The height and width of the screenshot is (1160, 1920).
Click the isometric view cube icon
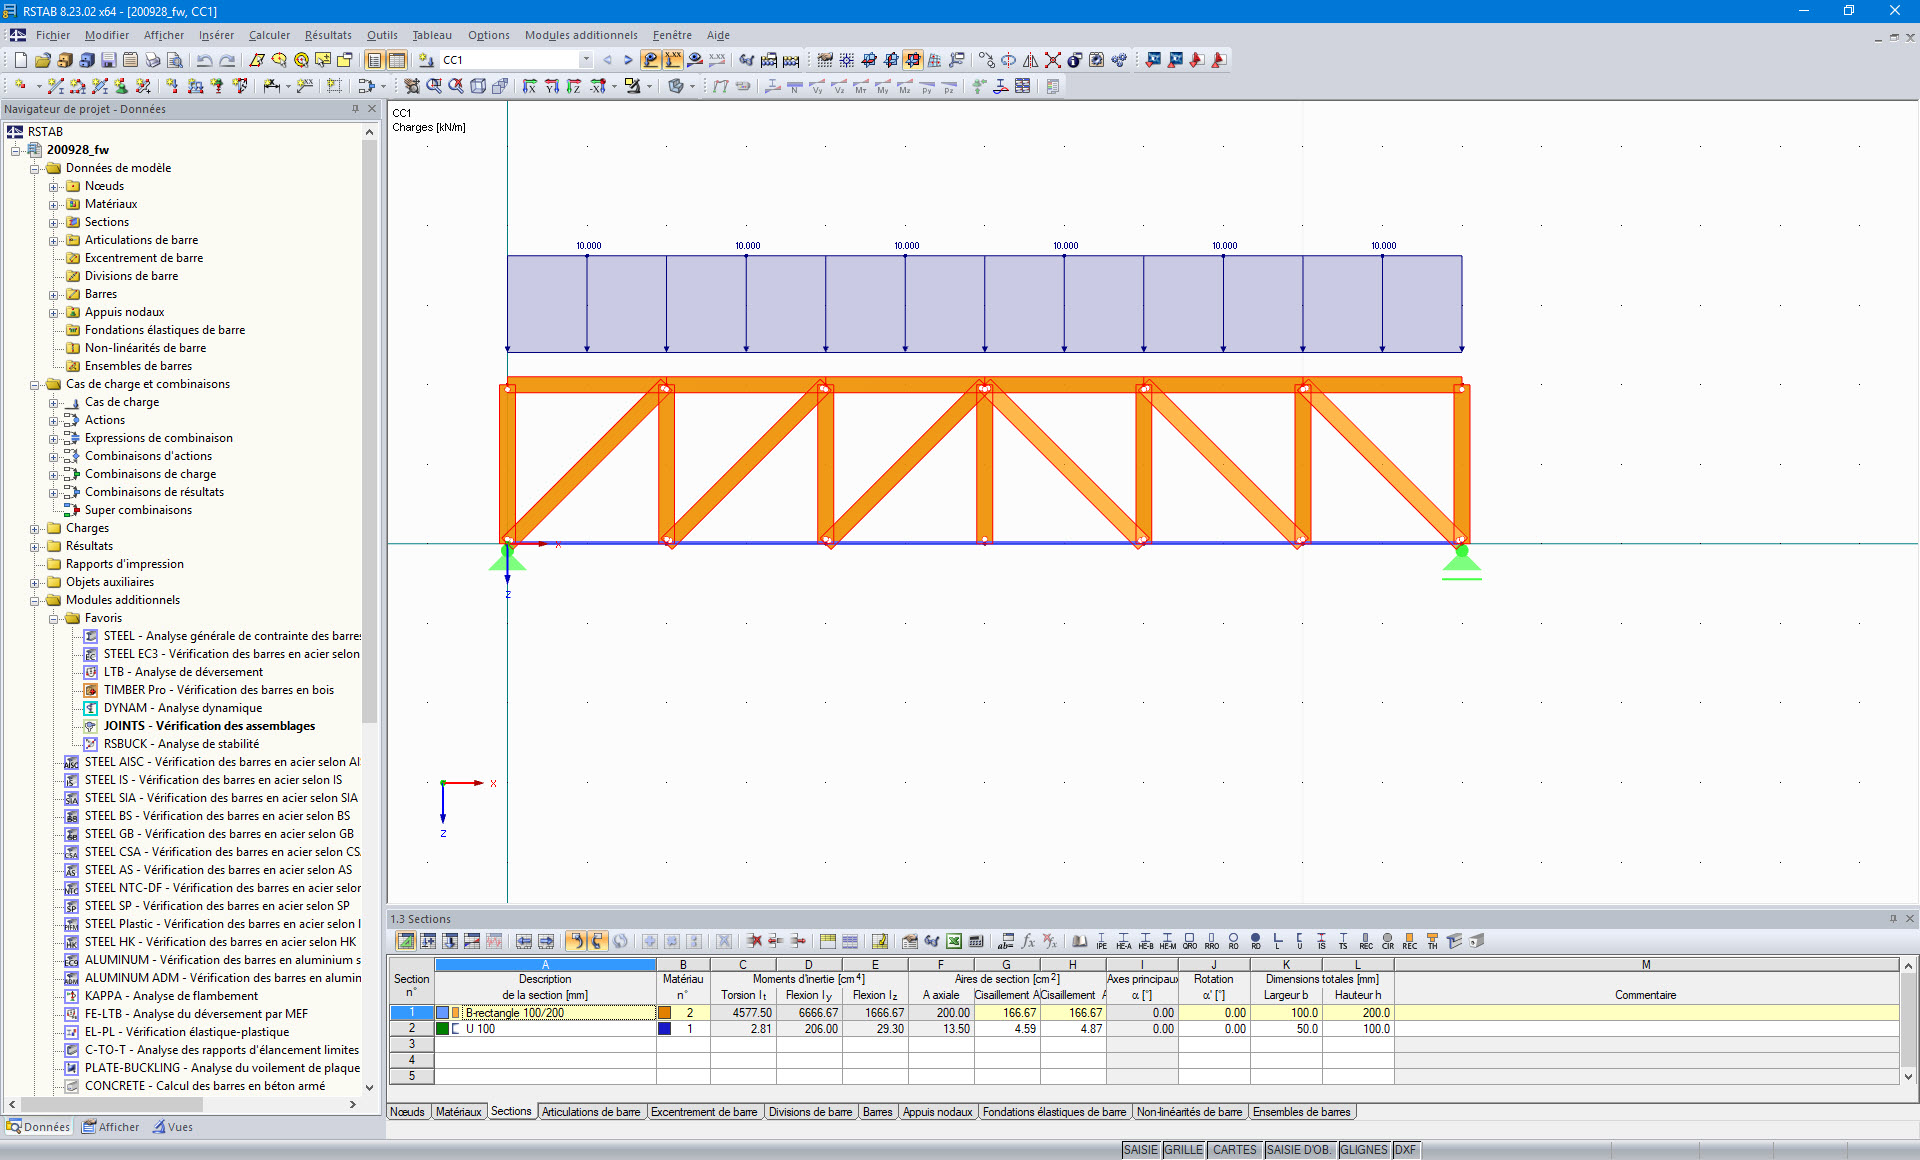click(478, 86)
